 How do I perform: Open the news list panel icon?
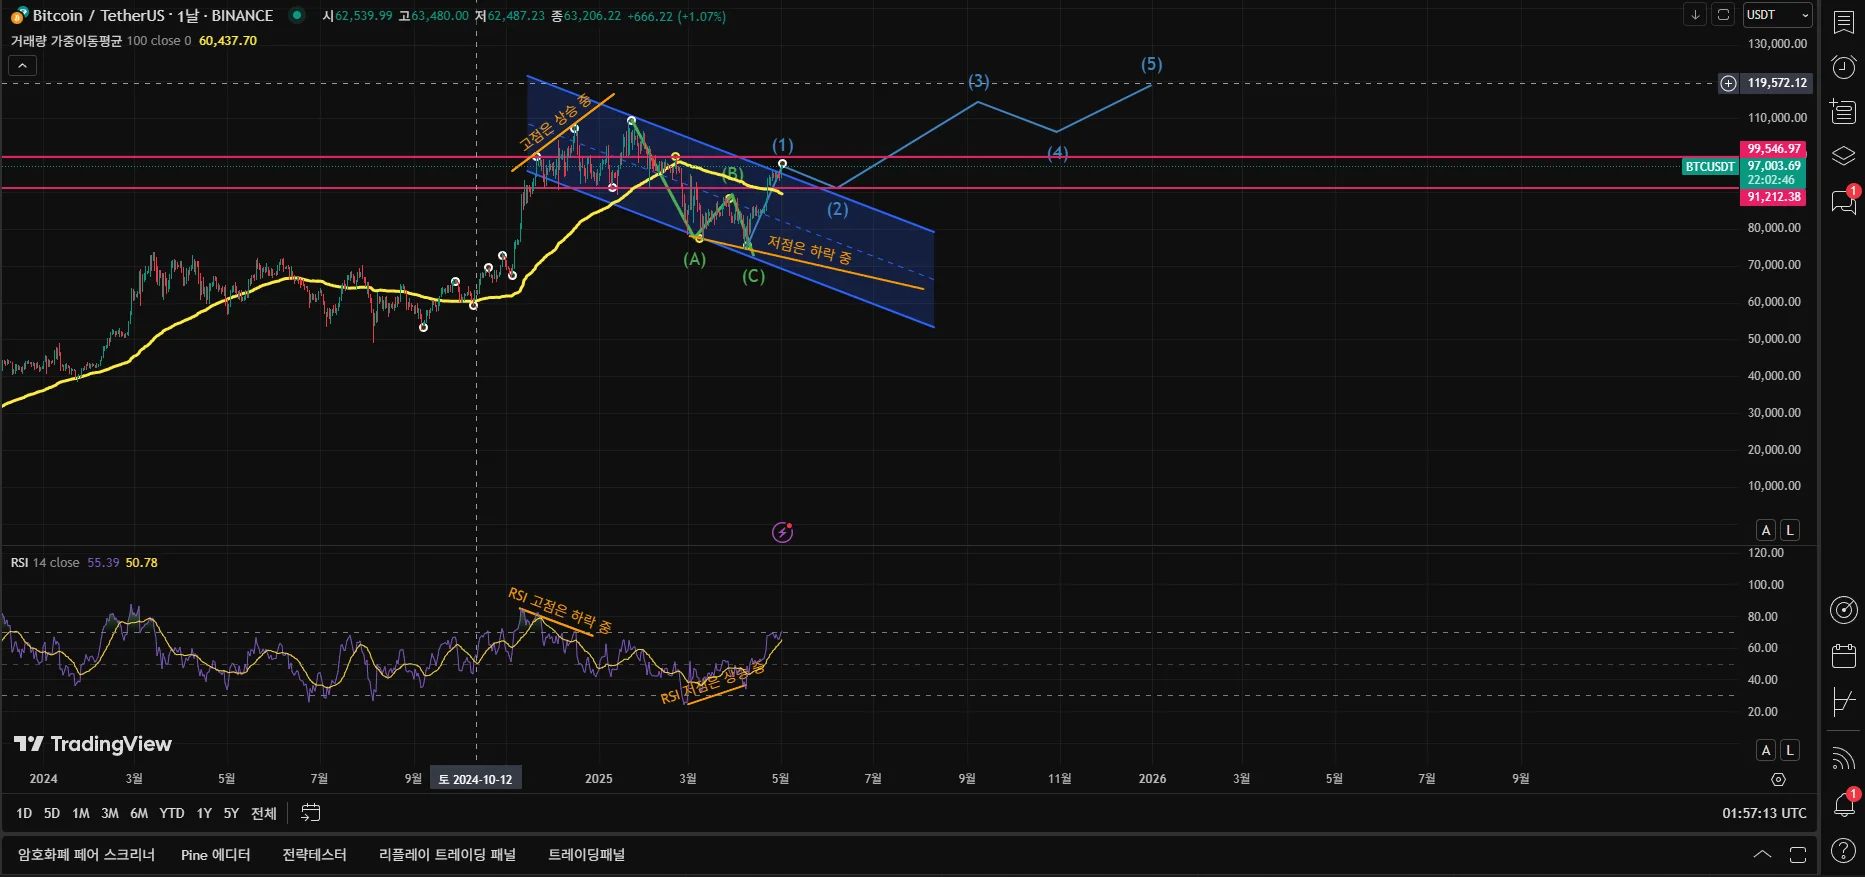point(1843,111)
